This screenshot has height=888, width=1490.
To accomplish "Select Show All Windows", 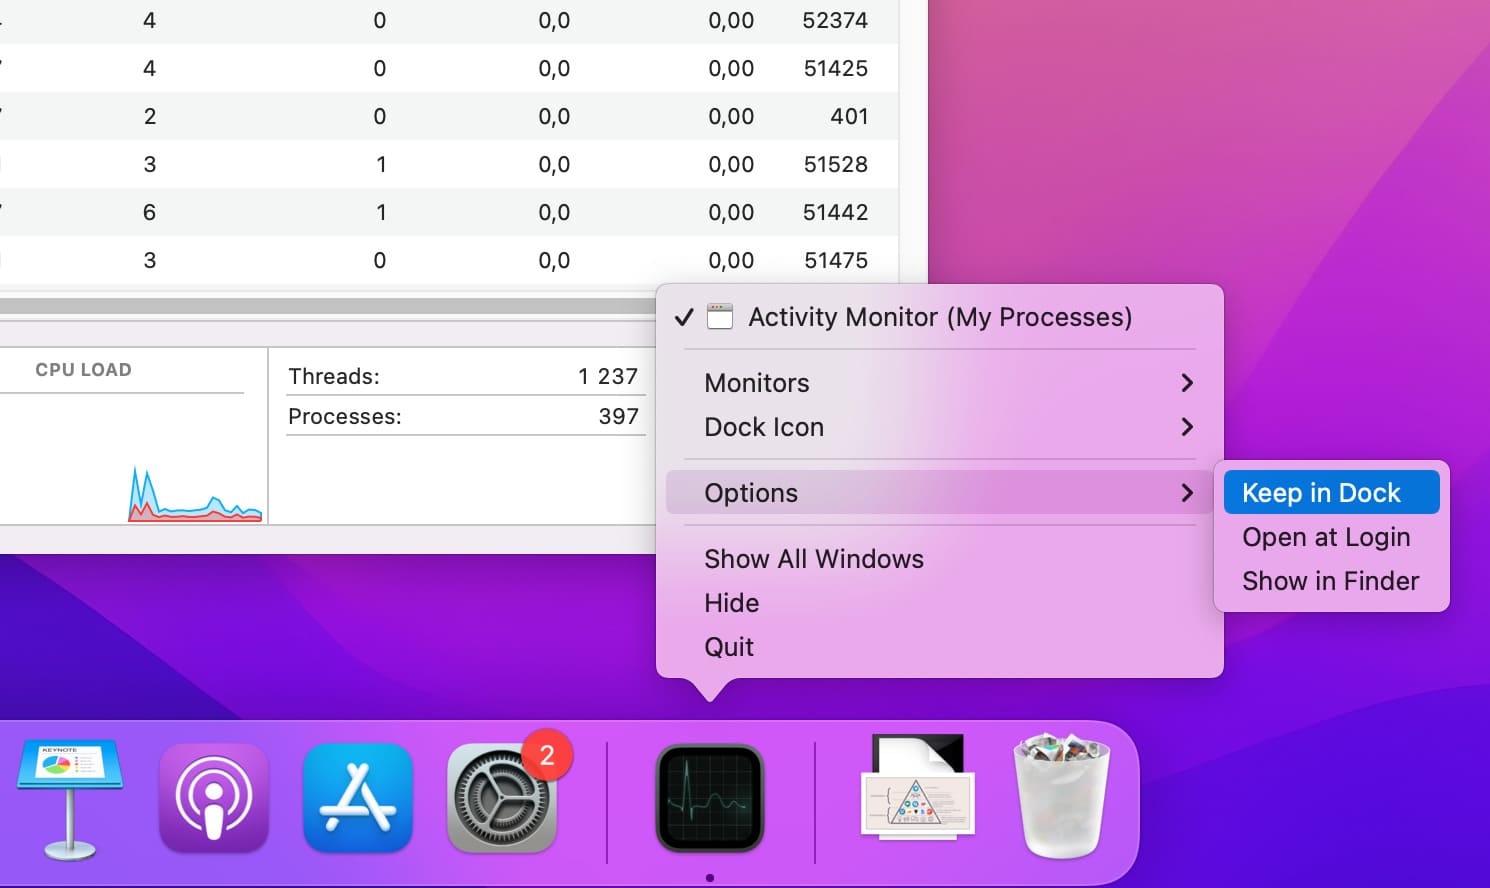I will tap(940, 559).
